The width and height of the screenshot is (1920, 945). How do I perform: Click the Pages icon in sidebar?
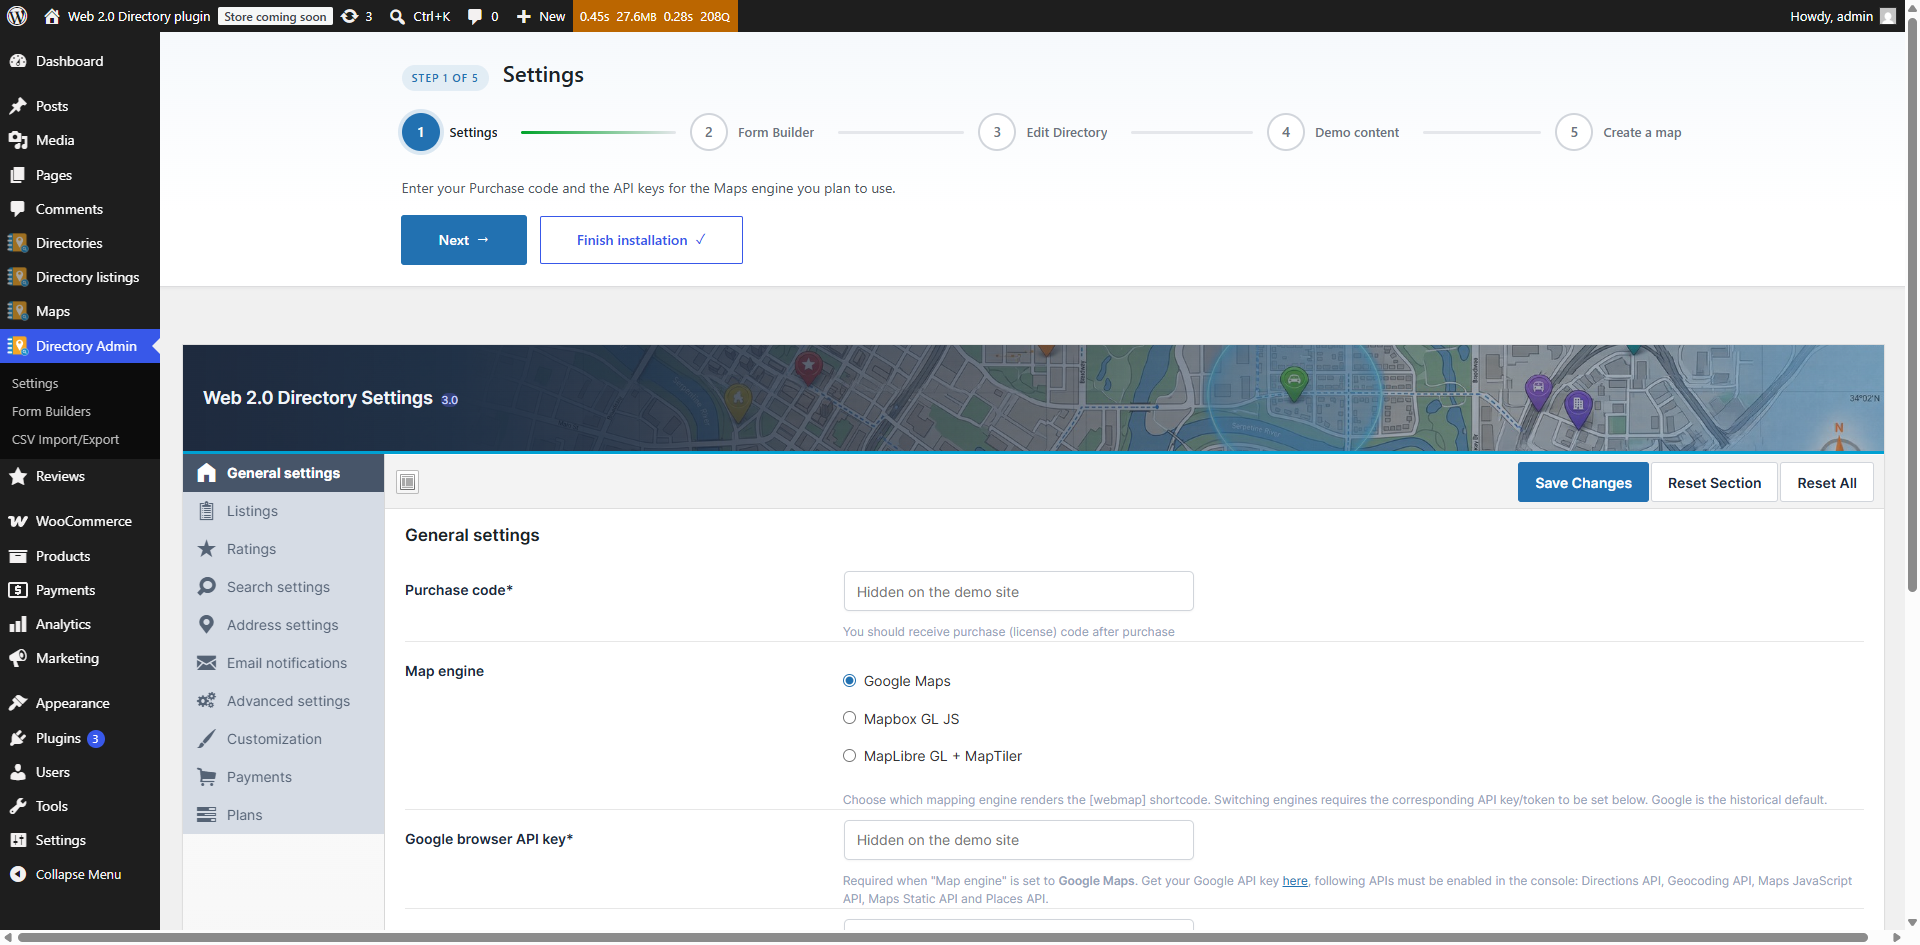point(18,175)
